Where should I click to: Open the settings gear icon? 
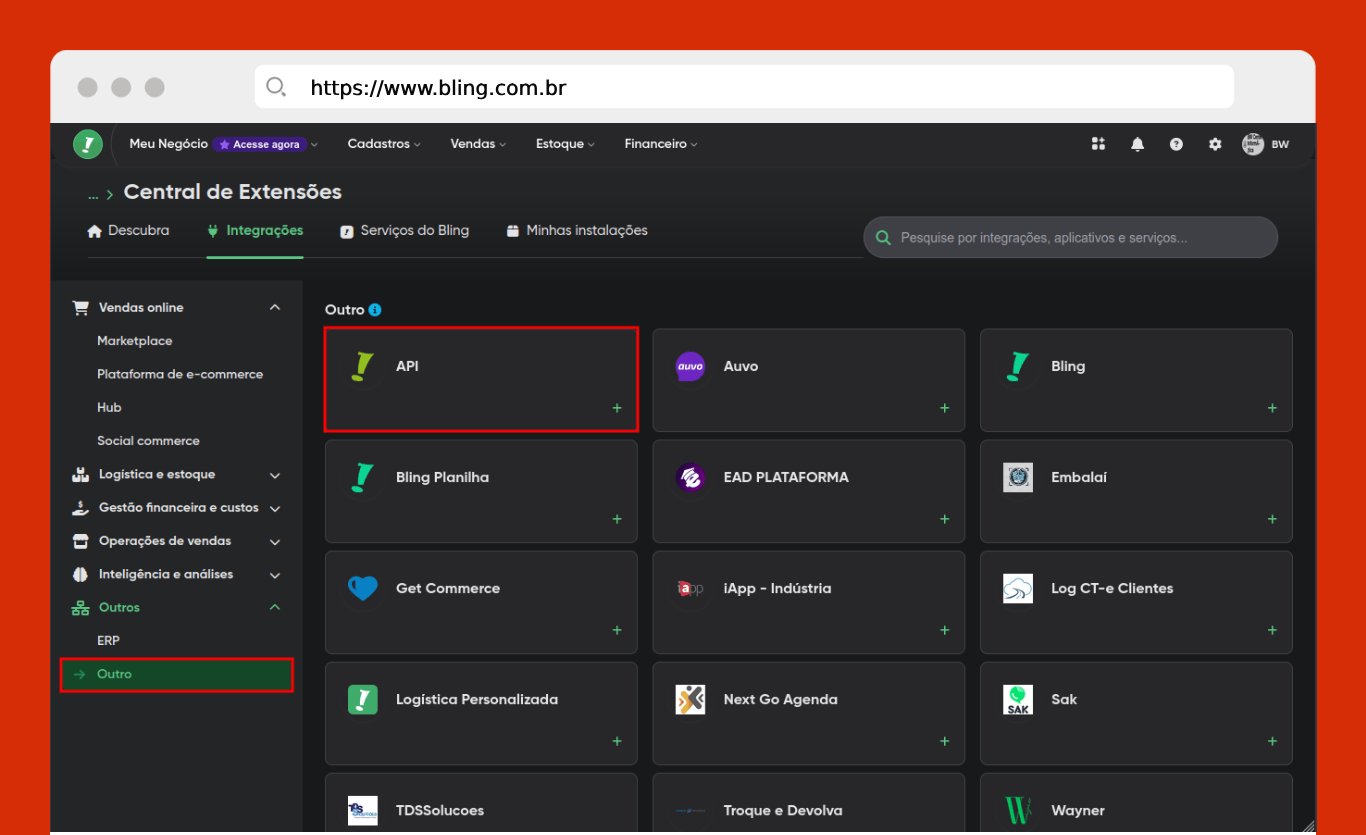tap(1215, 144)
